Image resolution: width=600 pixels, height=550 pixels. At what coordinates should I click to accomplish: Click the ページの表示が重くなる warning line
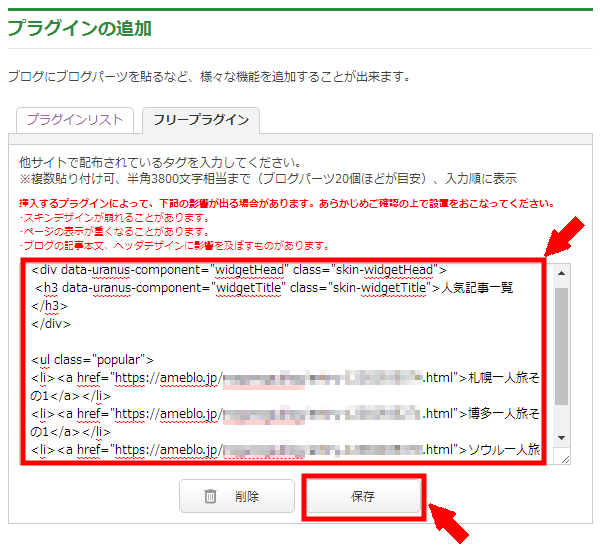click(x=114, y=232)
